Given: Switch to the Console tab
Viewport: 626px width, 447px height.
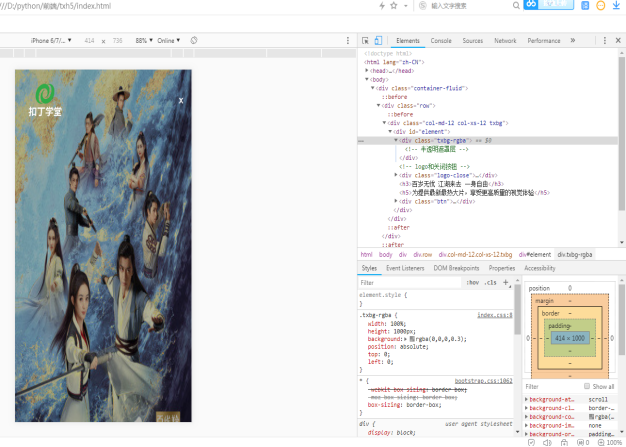Looking at the screenshot, I should pos(441,41).
